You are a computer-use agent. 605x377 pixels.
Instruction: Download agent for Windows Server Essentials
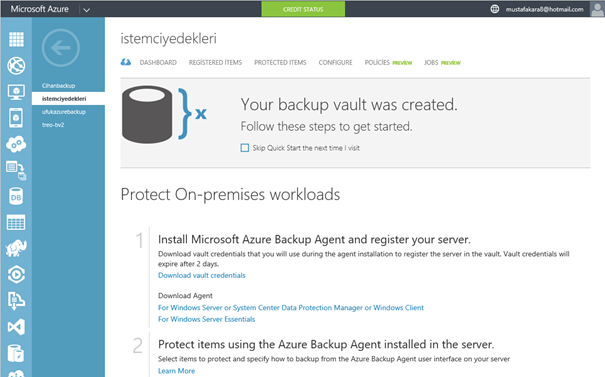[x=206, y=319]
